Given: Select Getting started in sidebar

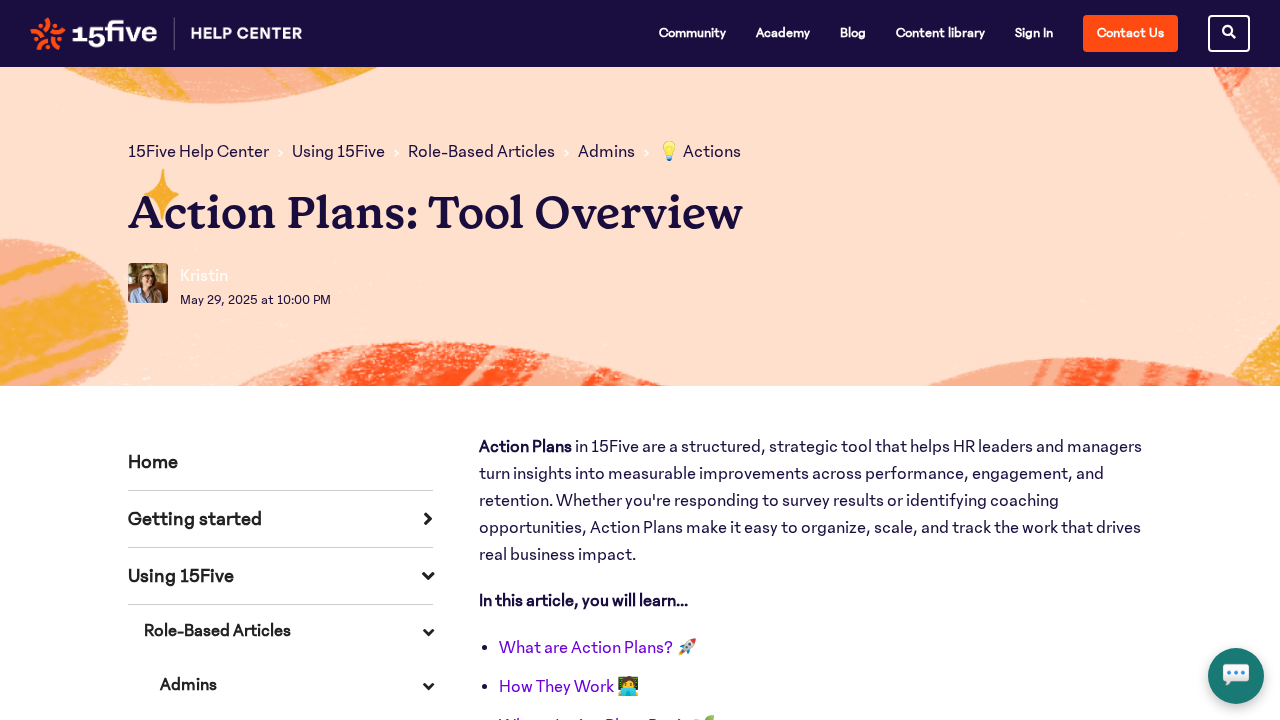Looking at the screenshot, I should point(195,519).
